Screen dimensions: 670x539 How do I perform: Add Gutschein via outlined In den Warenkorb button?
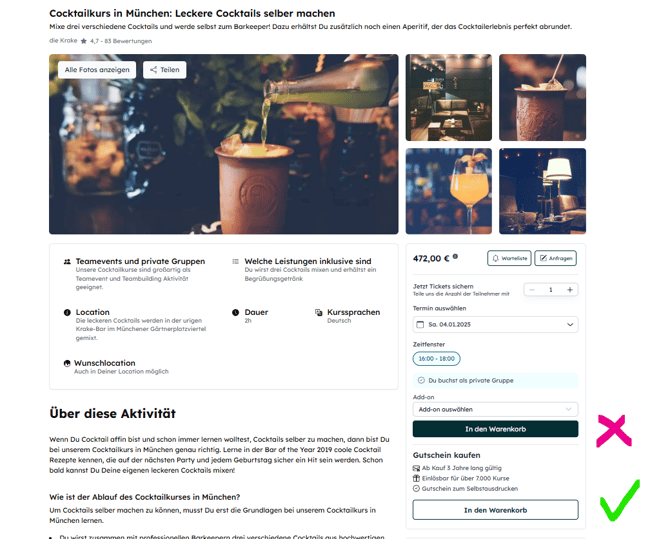pos(495,510)
